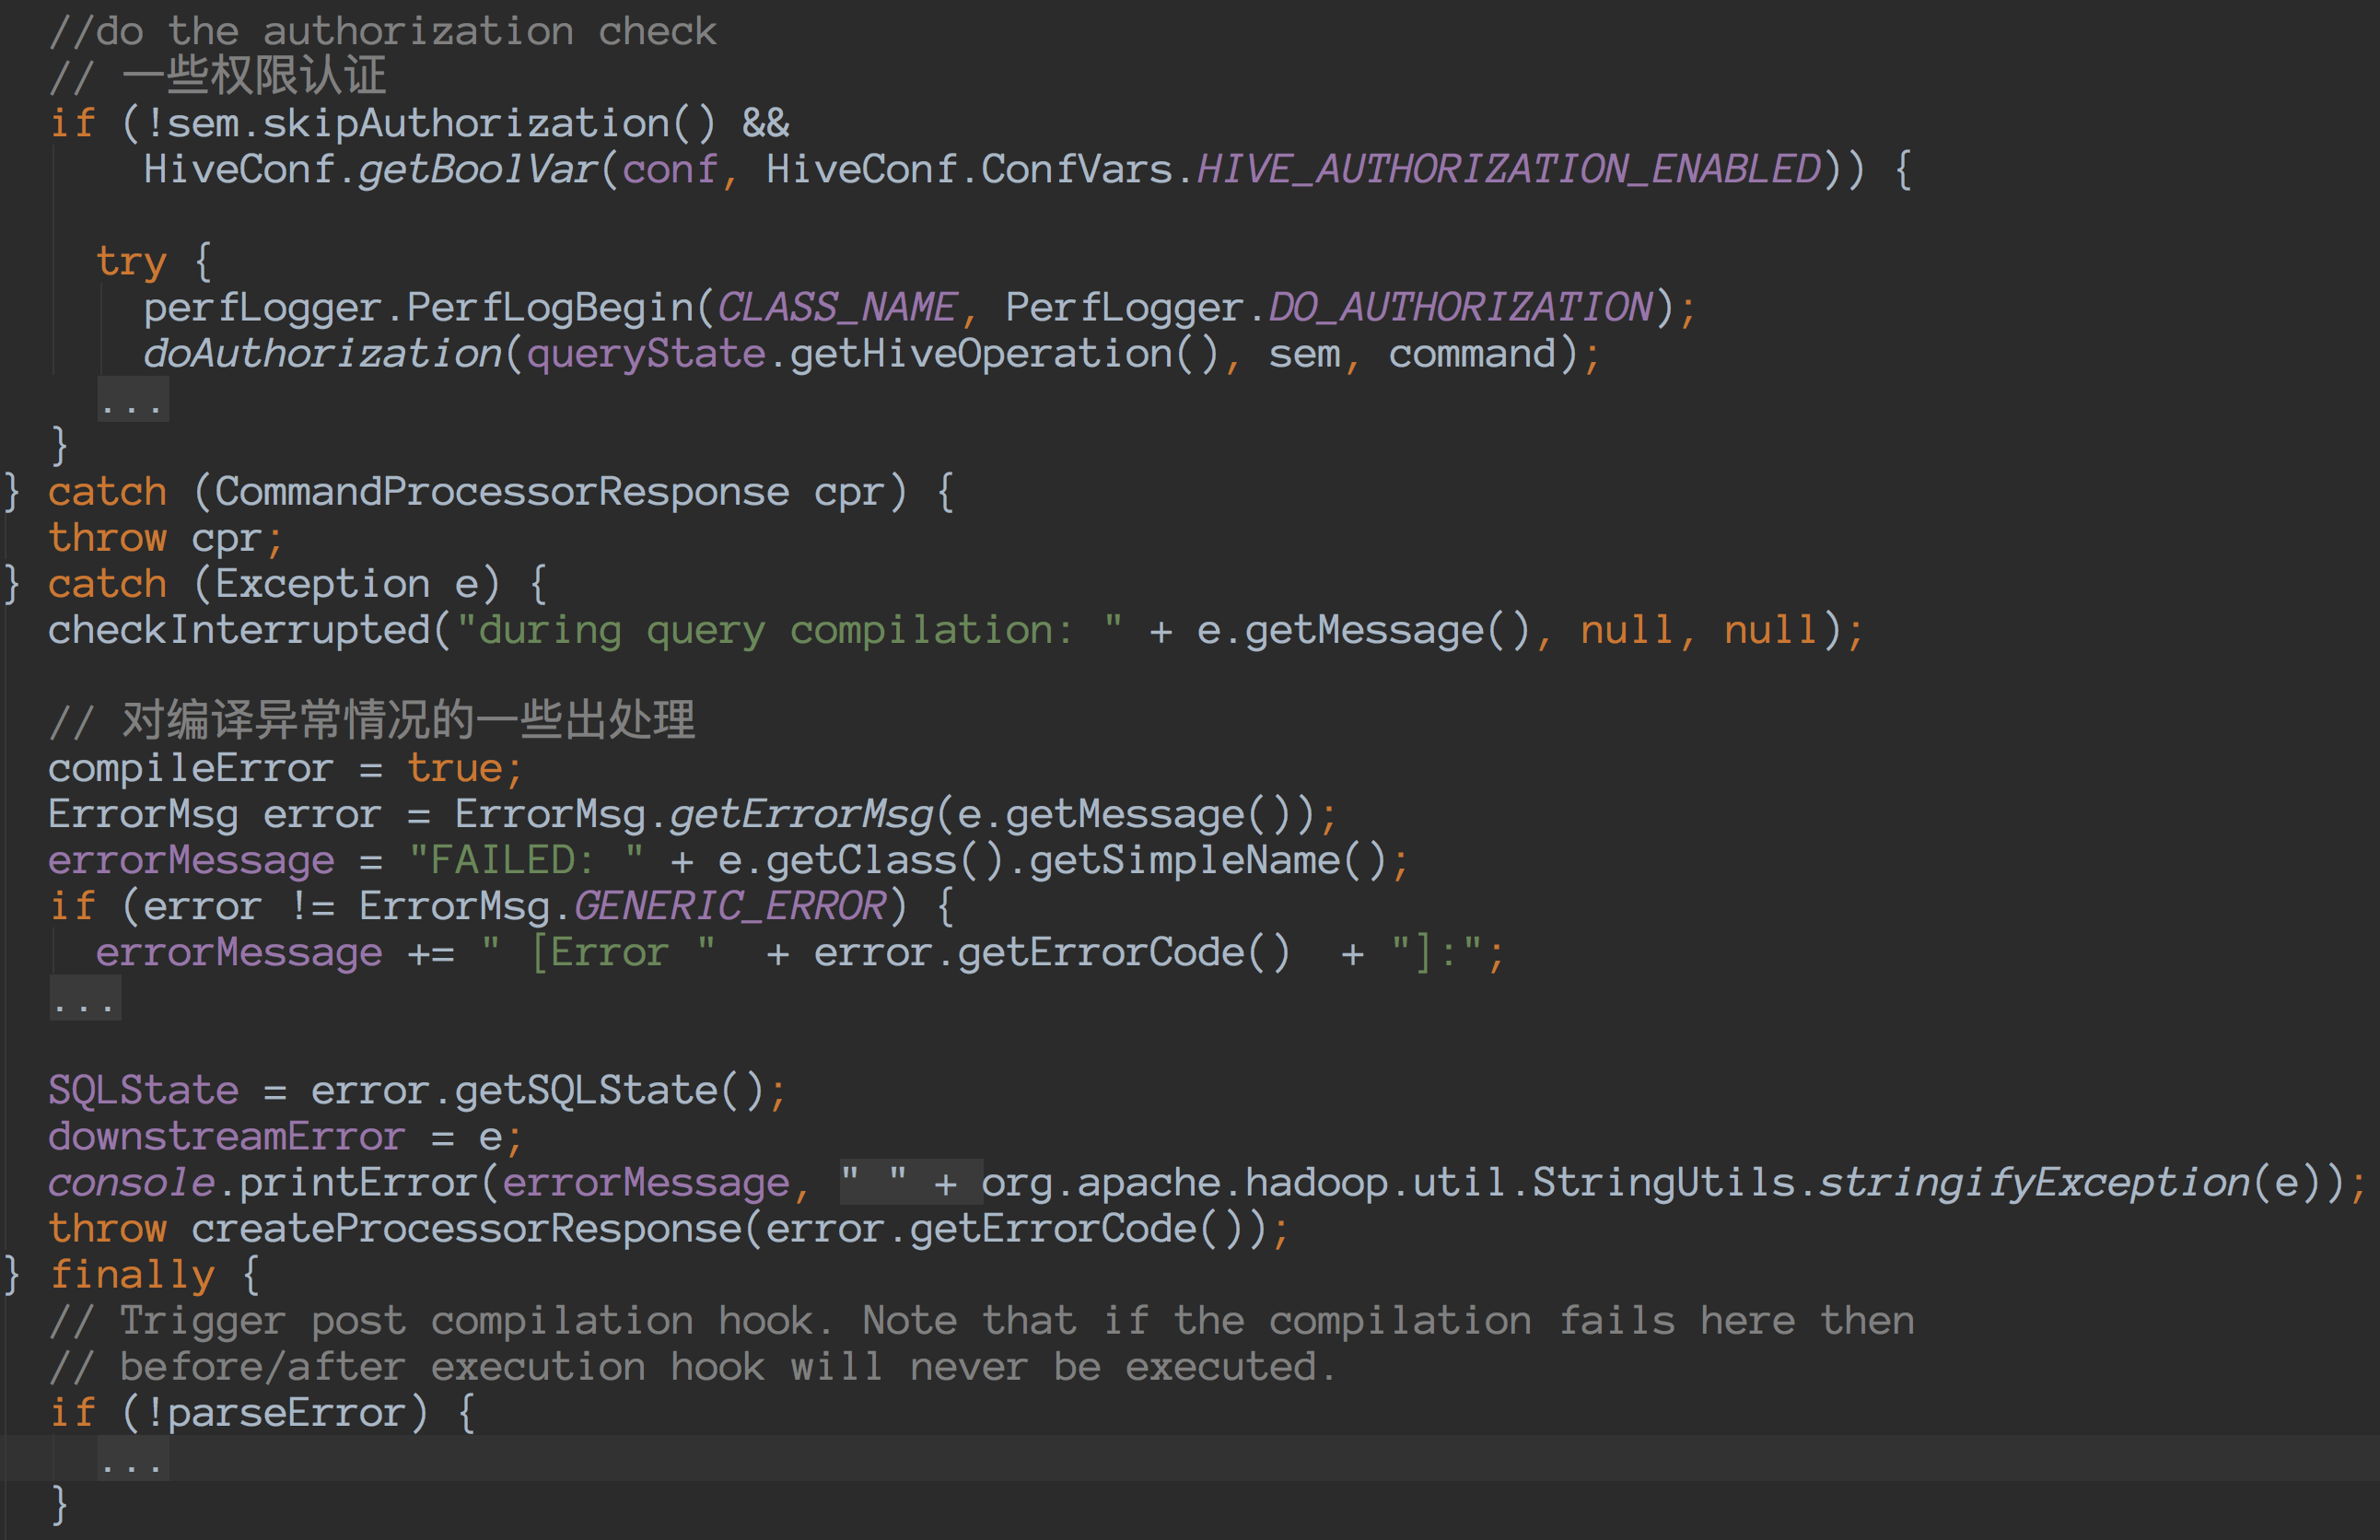This screenshot has height=1540, width=2380.
Task: Click the SQLState field assignment
Action: click(x=143, y=1090)
